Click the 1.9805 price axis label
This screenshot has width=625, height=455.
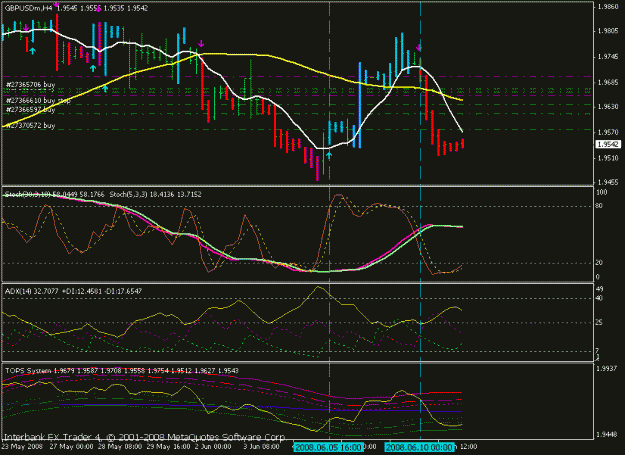[x=608, y=31]
